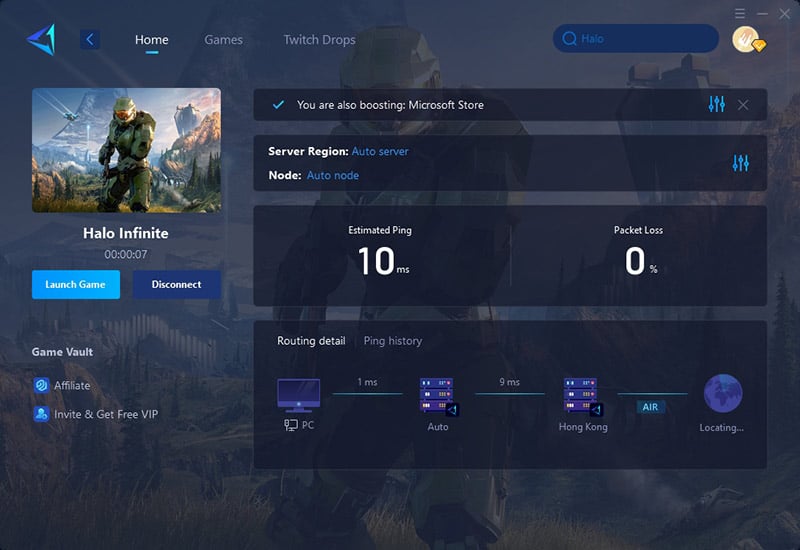Go back using the back arrow button

(x=90, y=39)
